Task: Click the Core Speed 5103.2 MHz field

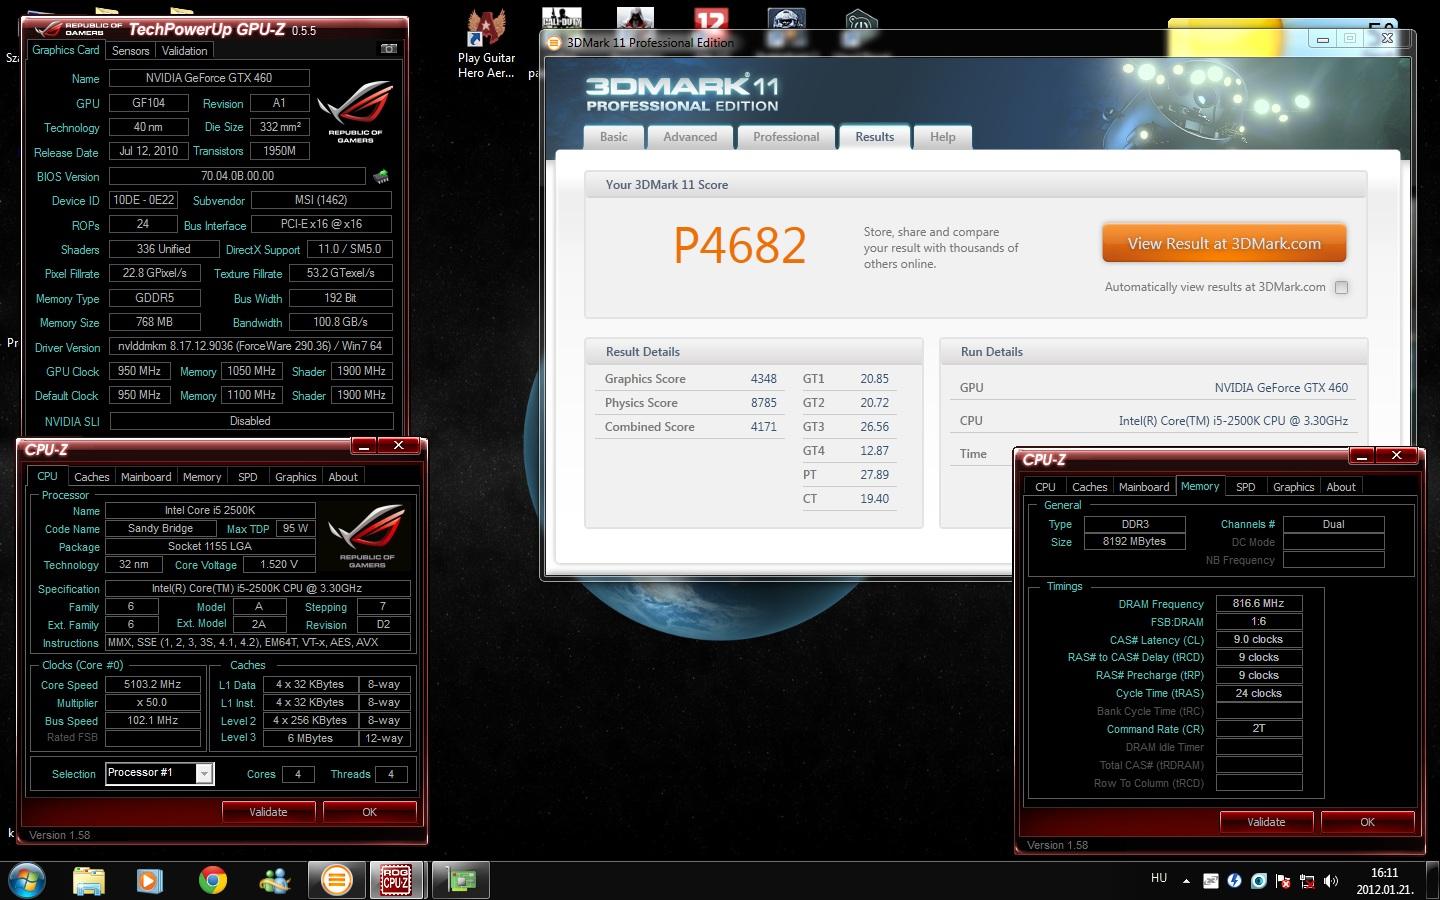Action: 153,685
